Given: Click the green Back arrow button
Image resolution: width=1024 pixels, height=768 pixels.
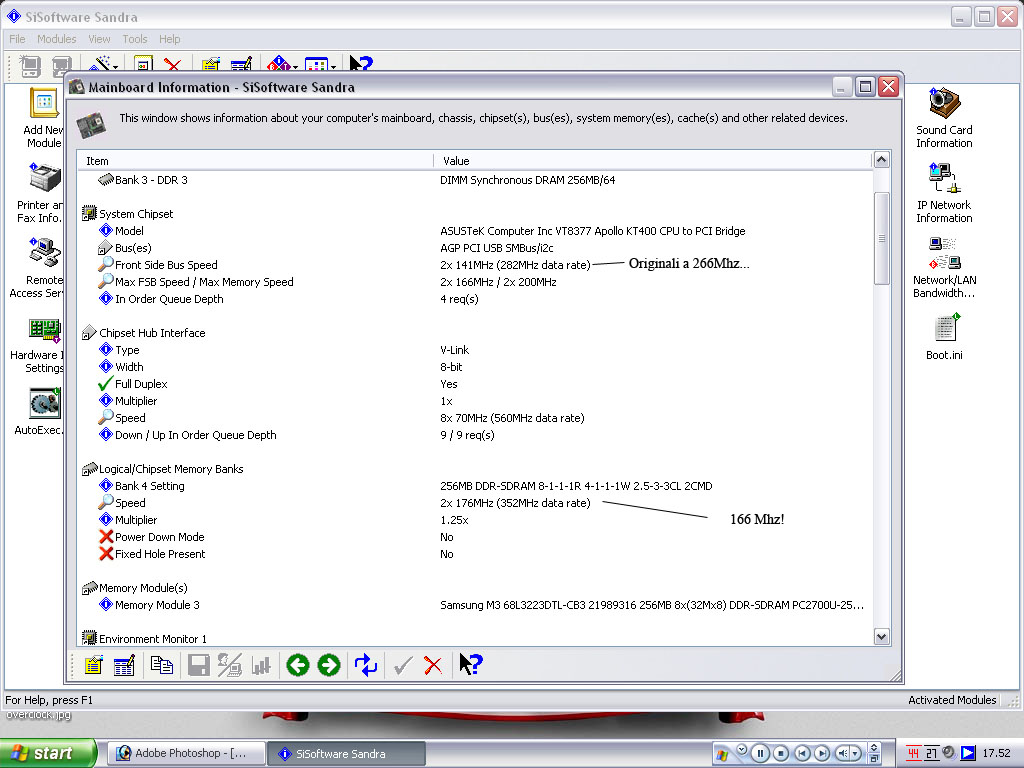Looking at the screenshot, I should tap(298, 665).
